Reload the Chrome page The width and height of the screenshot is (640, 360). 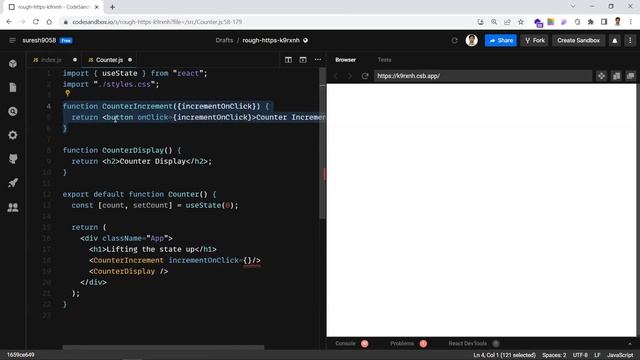[36, 22]
